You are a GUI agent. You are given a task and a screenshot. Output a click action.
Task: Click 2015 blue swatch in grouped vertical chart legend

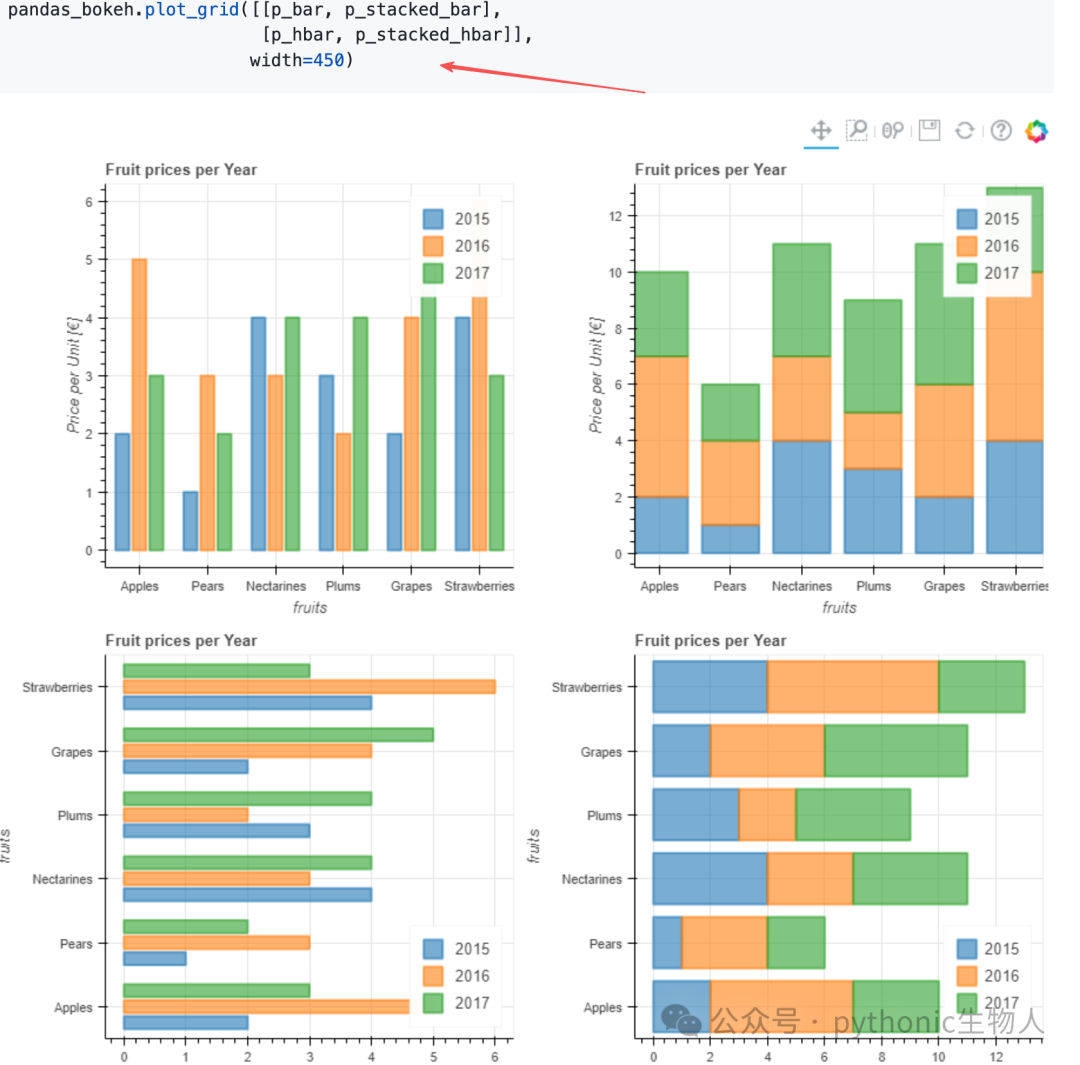point(433,219)
